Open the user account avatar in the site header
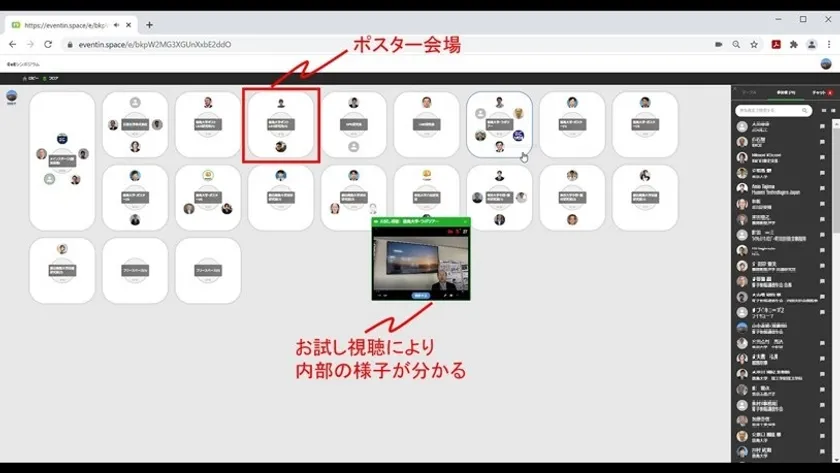840x473 pixels. [x=826, y=64]
